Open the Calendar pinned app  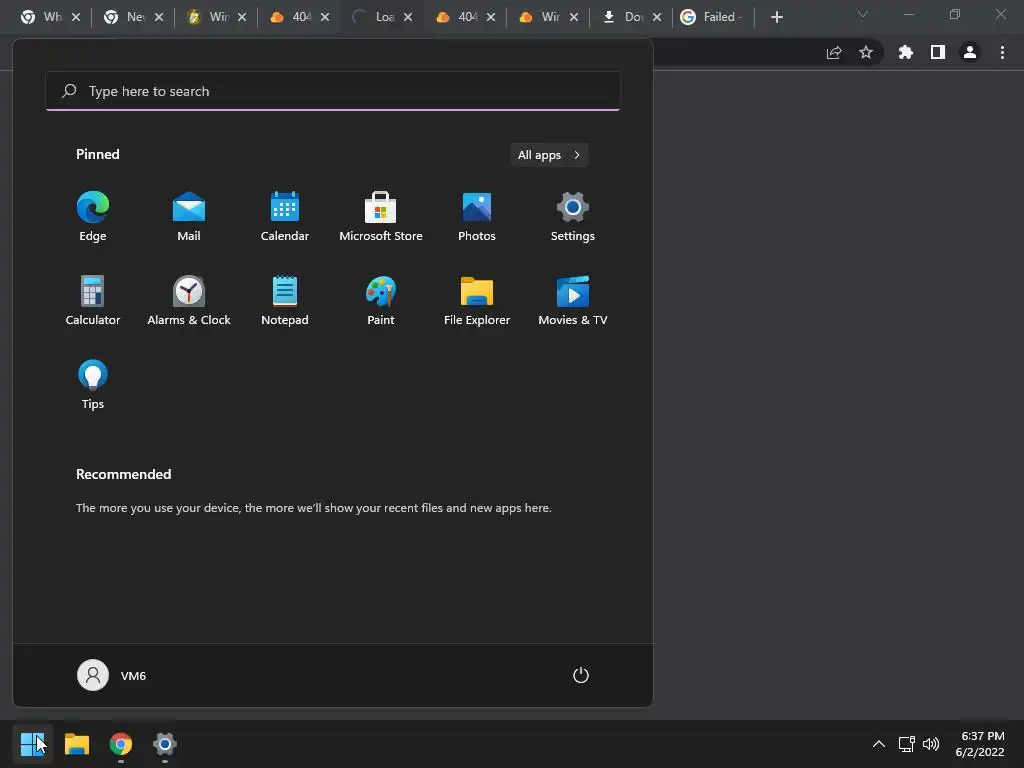pos(285,216)
